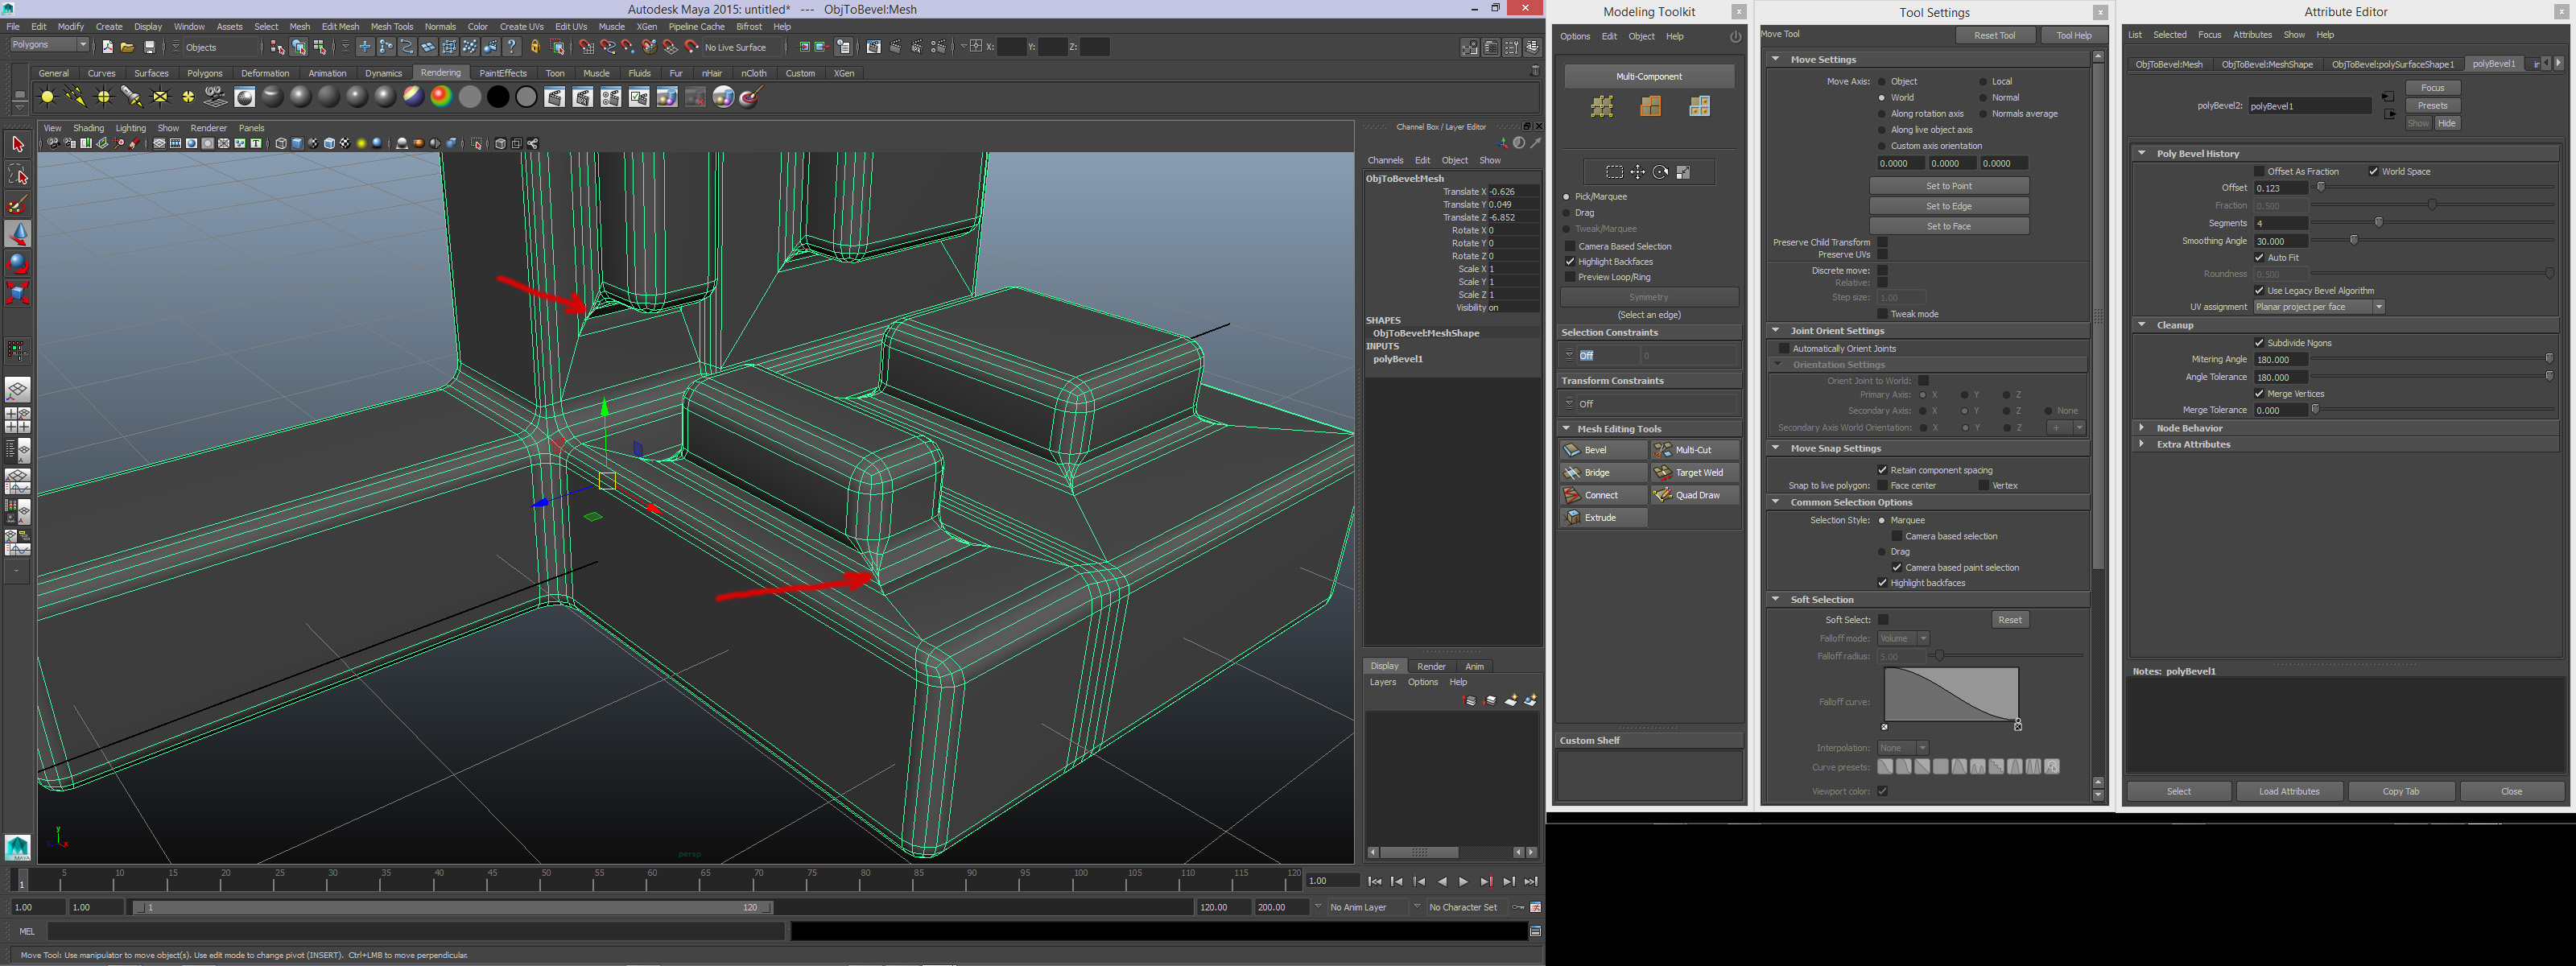Select the Local move axis radio button
Viewport: 2576px width, 966px height.
(x=1983, y=82)
